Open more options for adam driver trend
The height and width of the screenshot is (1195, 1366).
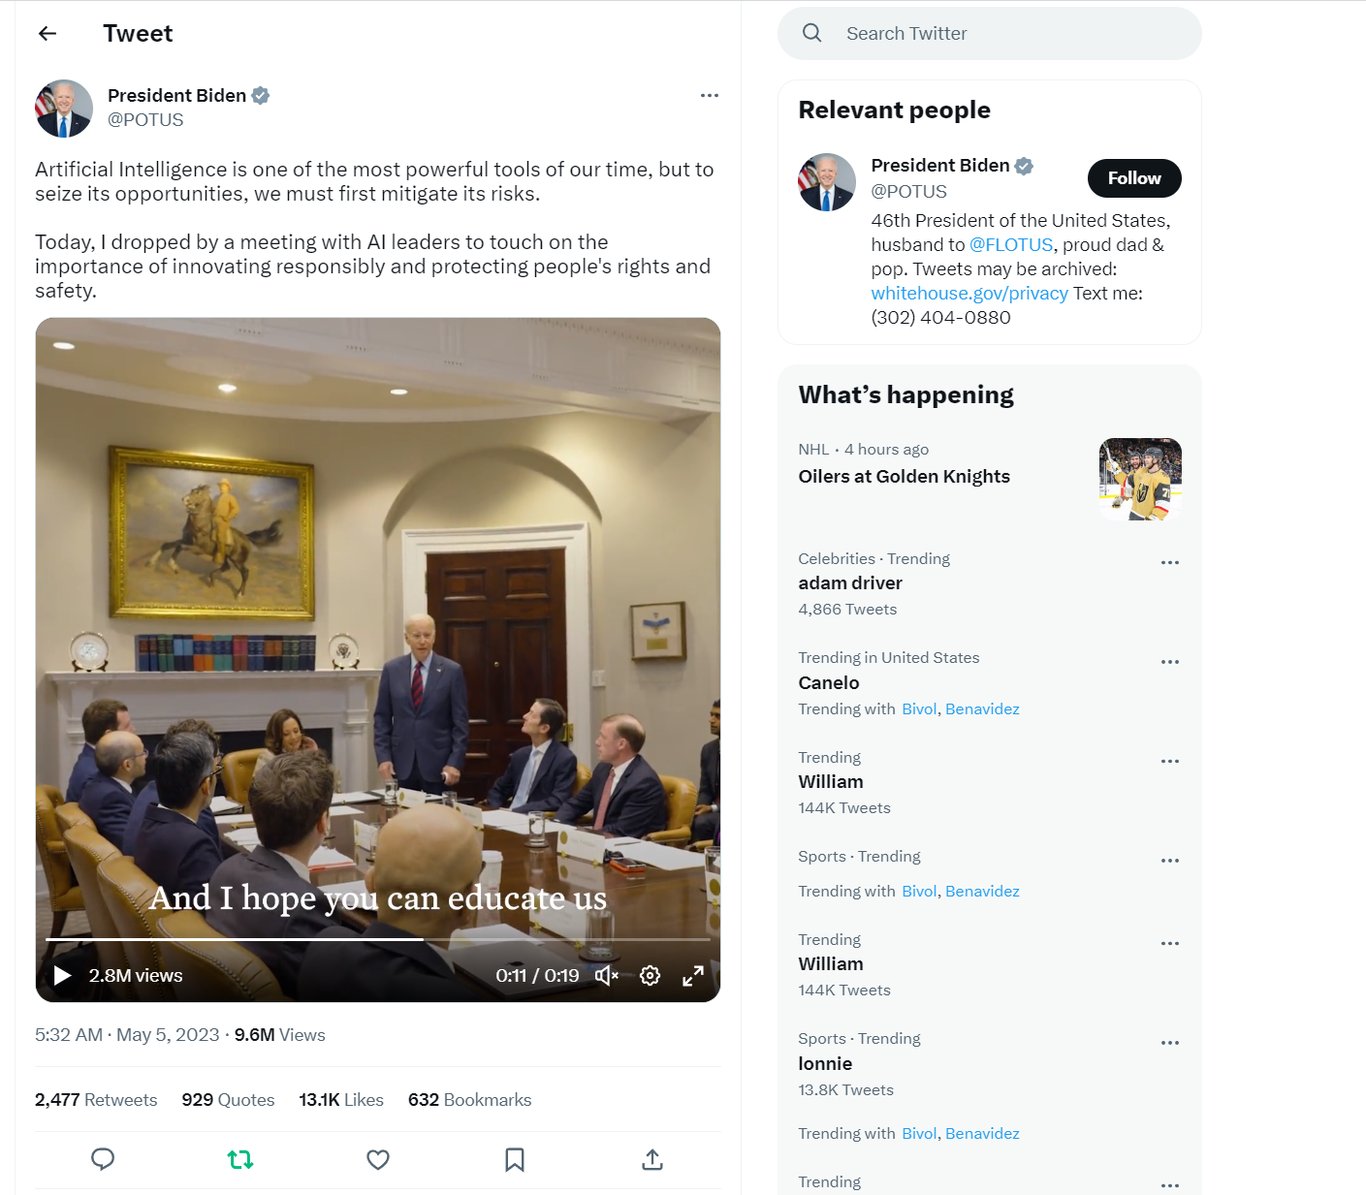[x=1170, y=563]
